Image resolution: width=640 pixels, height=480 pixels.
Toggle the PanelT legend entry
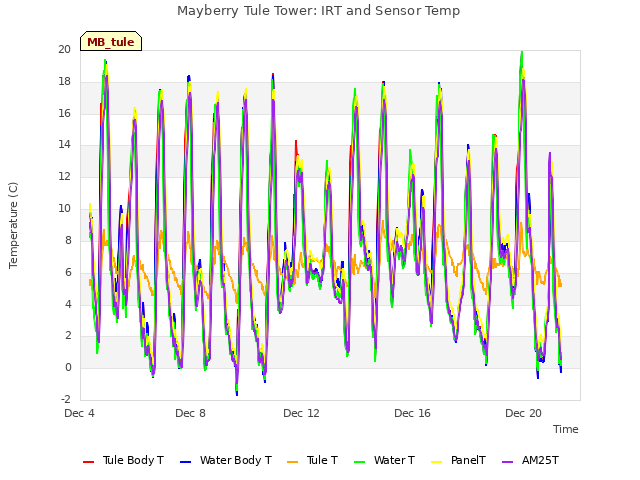click(458, 460)
